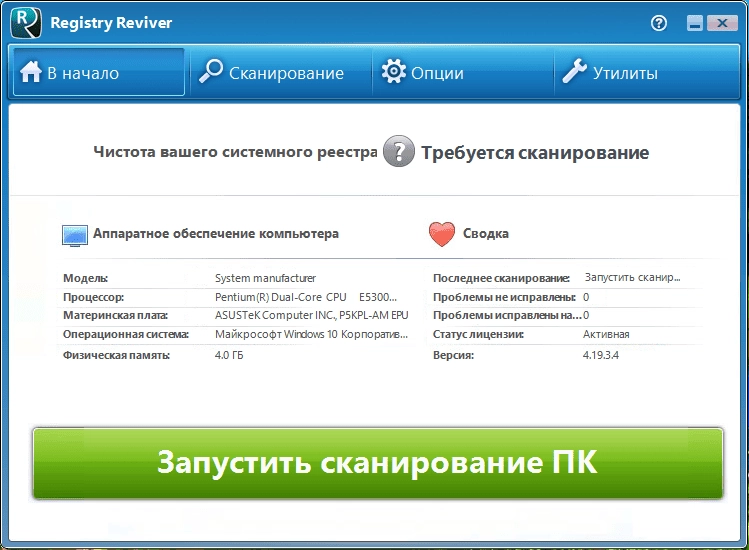This screenshot has height=550, width=749.
Task: Click the Аппаратное обеспечение компьютера heading
Action: 216,234
